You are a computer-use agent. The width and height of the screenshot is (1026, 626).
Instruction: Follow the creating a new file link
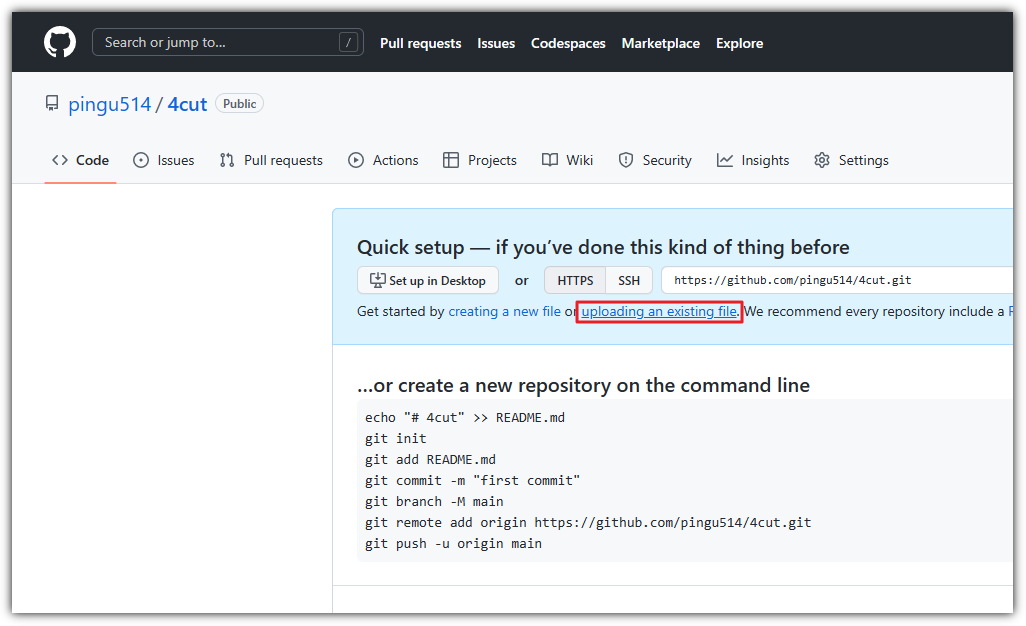coord(504,311)
